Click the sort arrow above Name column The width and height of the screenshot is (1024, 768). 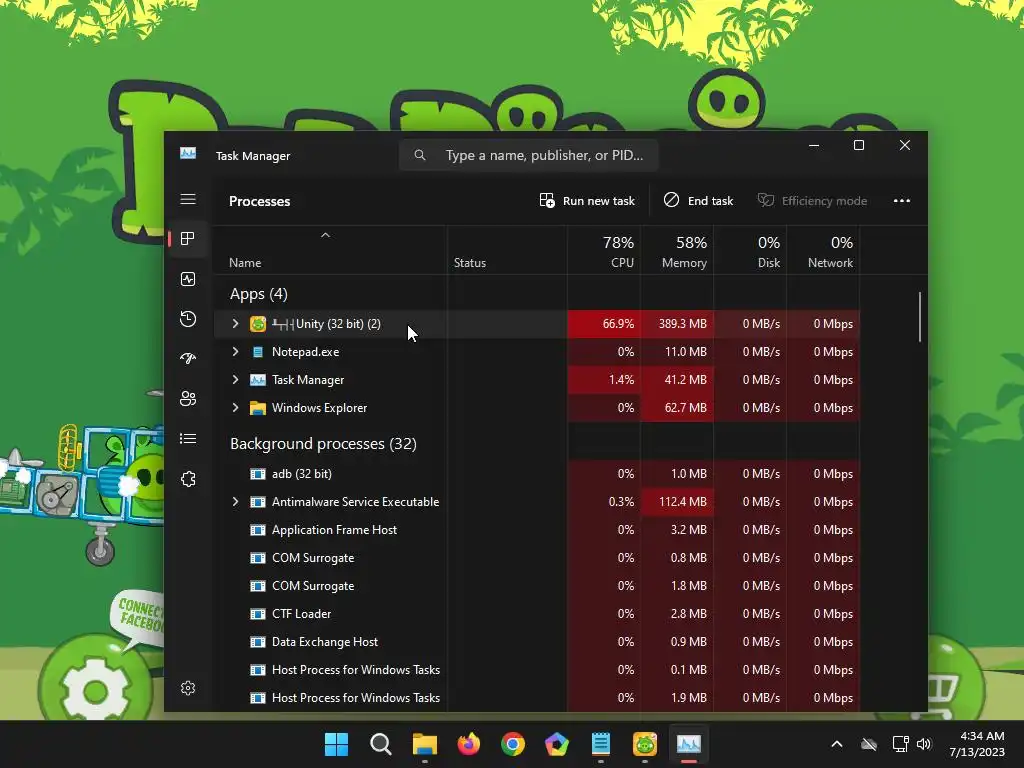coord(325,235)
